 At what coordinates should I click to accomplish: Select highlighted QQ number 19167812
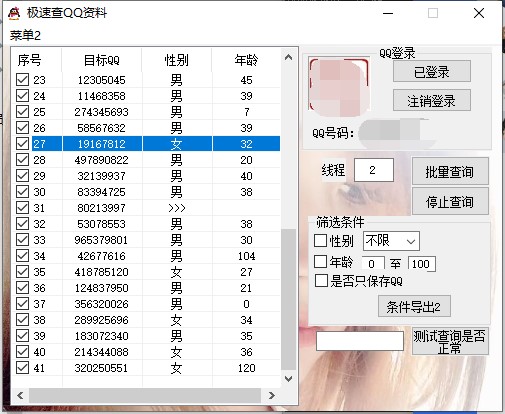(x=101, y=144)
